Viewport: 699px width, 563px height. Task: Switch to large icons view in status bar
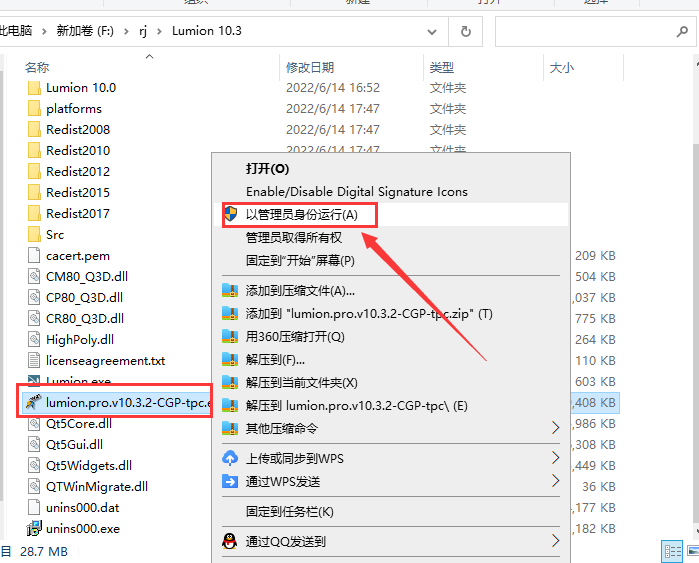(691, 551)
